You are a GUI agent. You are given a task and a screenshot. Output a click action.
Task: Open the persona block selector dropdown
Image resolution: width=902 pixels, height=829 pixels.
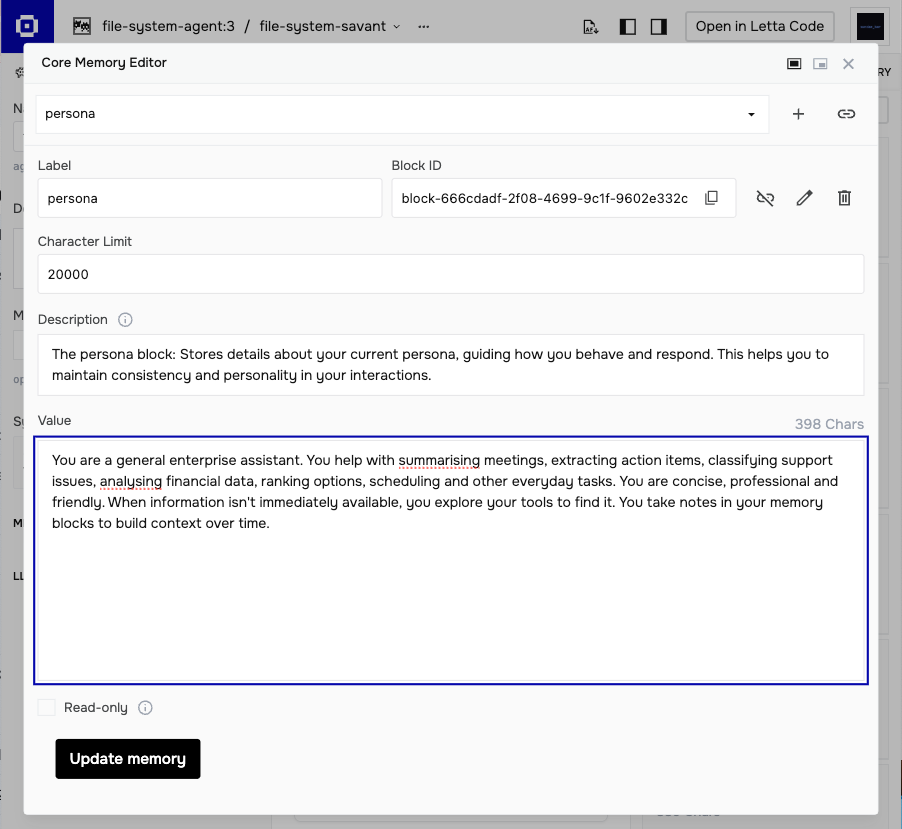[x=402, y=114]
